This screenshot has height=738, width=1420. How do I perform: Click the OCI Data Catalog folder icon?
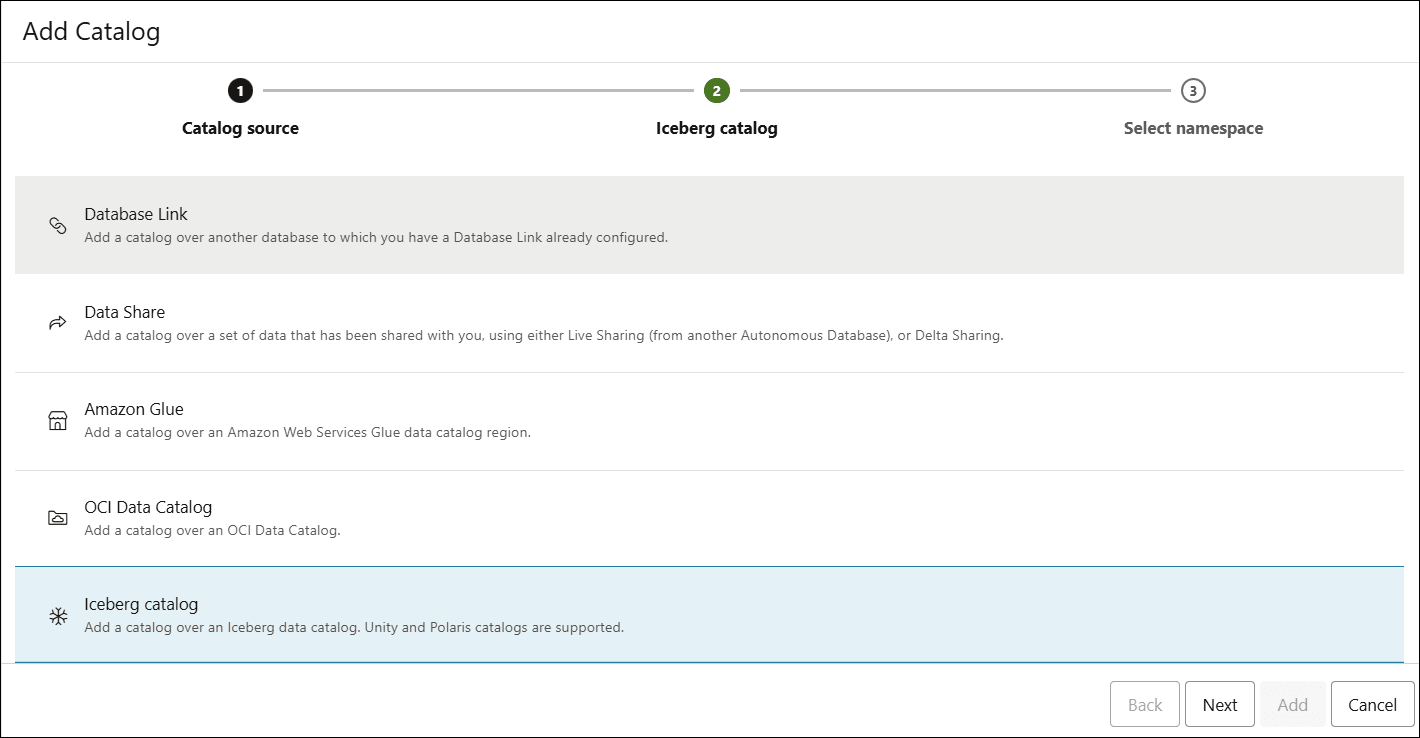click(x=57, y=517)
